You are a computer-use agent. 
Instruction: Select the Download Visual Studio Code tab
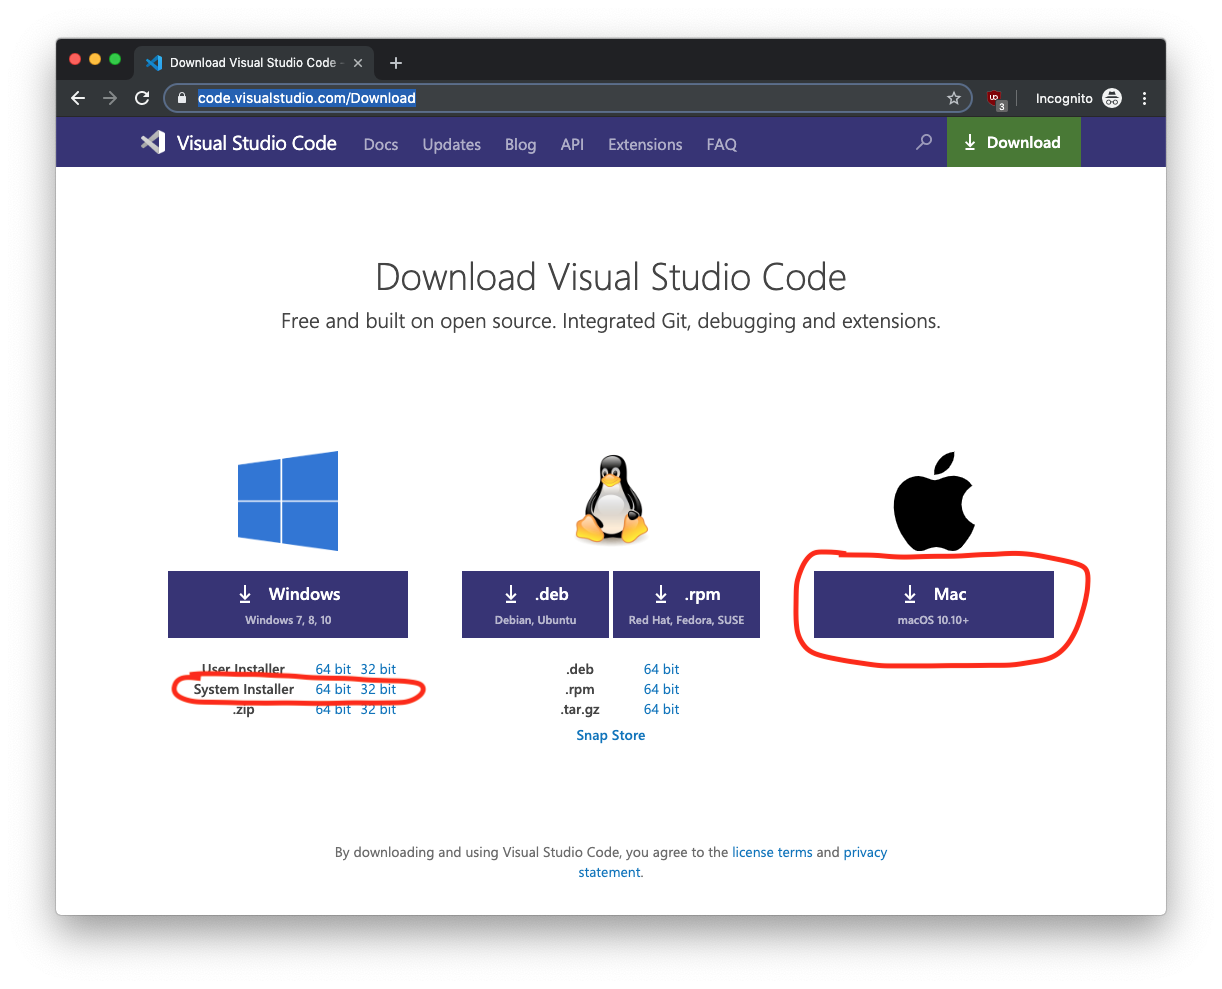pyautogui.click(x=255, y=62)
